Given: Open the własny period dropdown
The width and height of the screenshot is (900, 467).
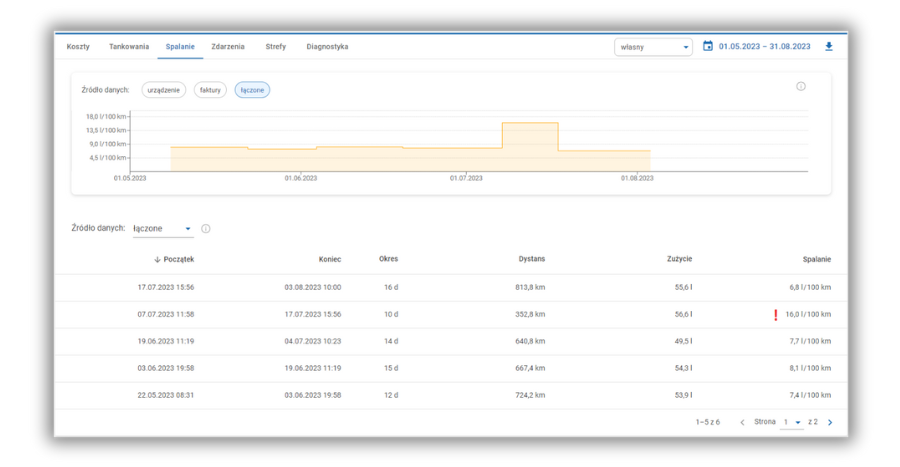Looking at the screenshot, I should click(654, 47).
